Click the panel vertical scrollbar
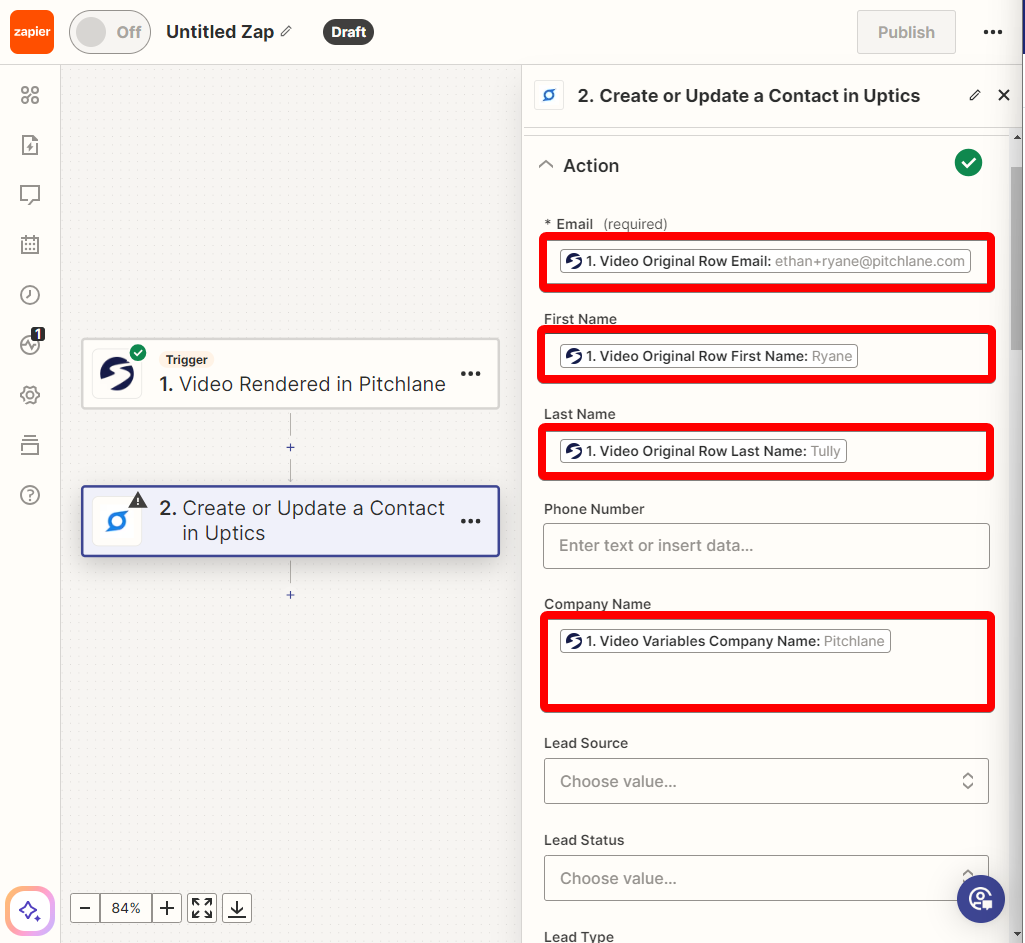1025x943 pixels. coord(1017,259)
